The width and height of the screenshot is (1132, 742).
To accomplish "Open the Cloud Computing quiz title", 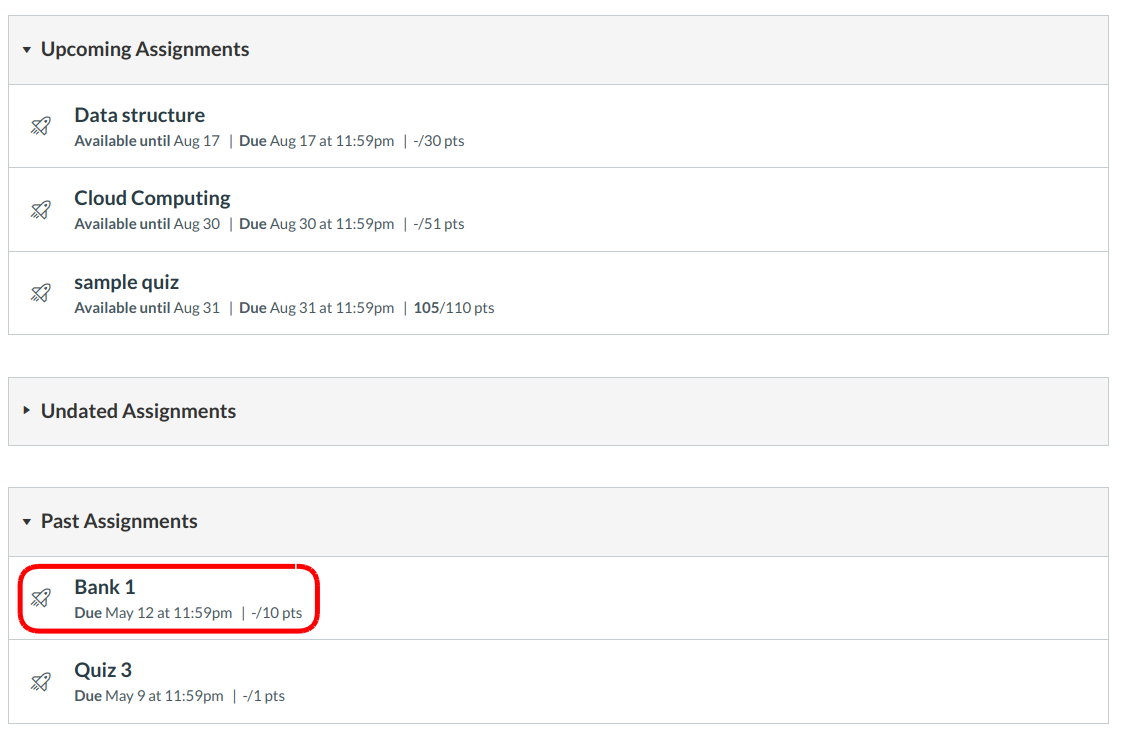I will 152,198.
